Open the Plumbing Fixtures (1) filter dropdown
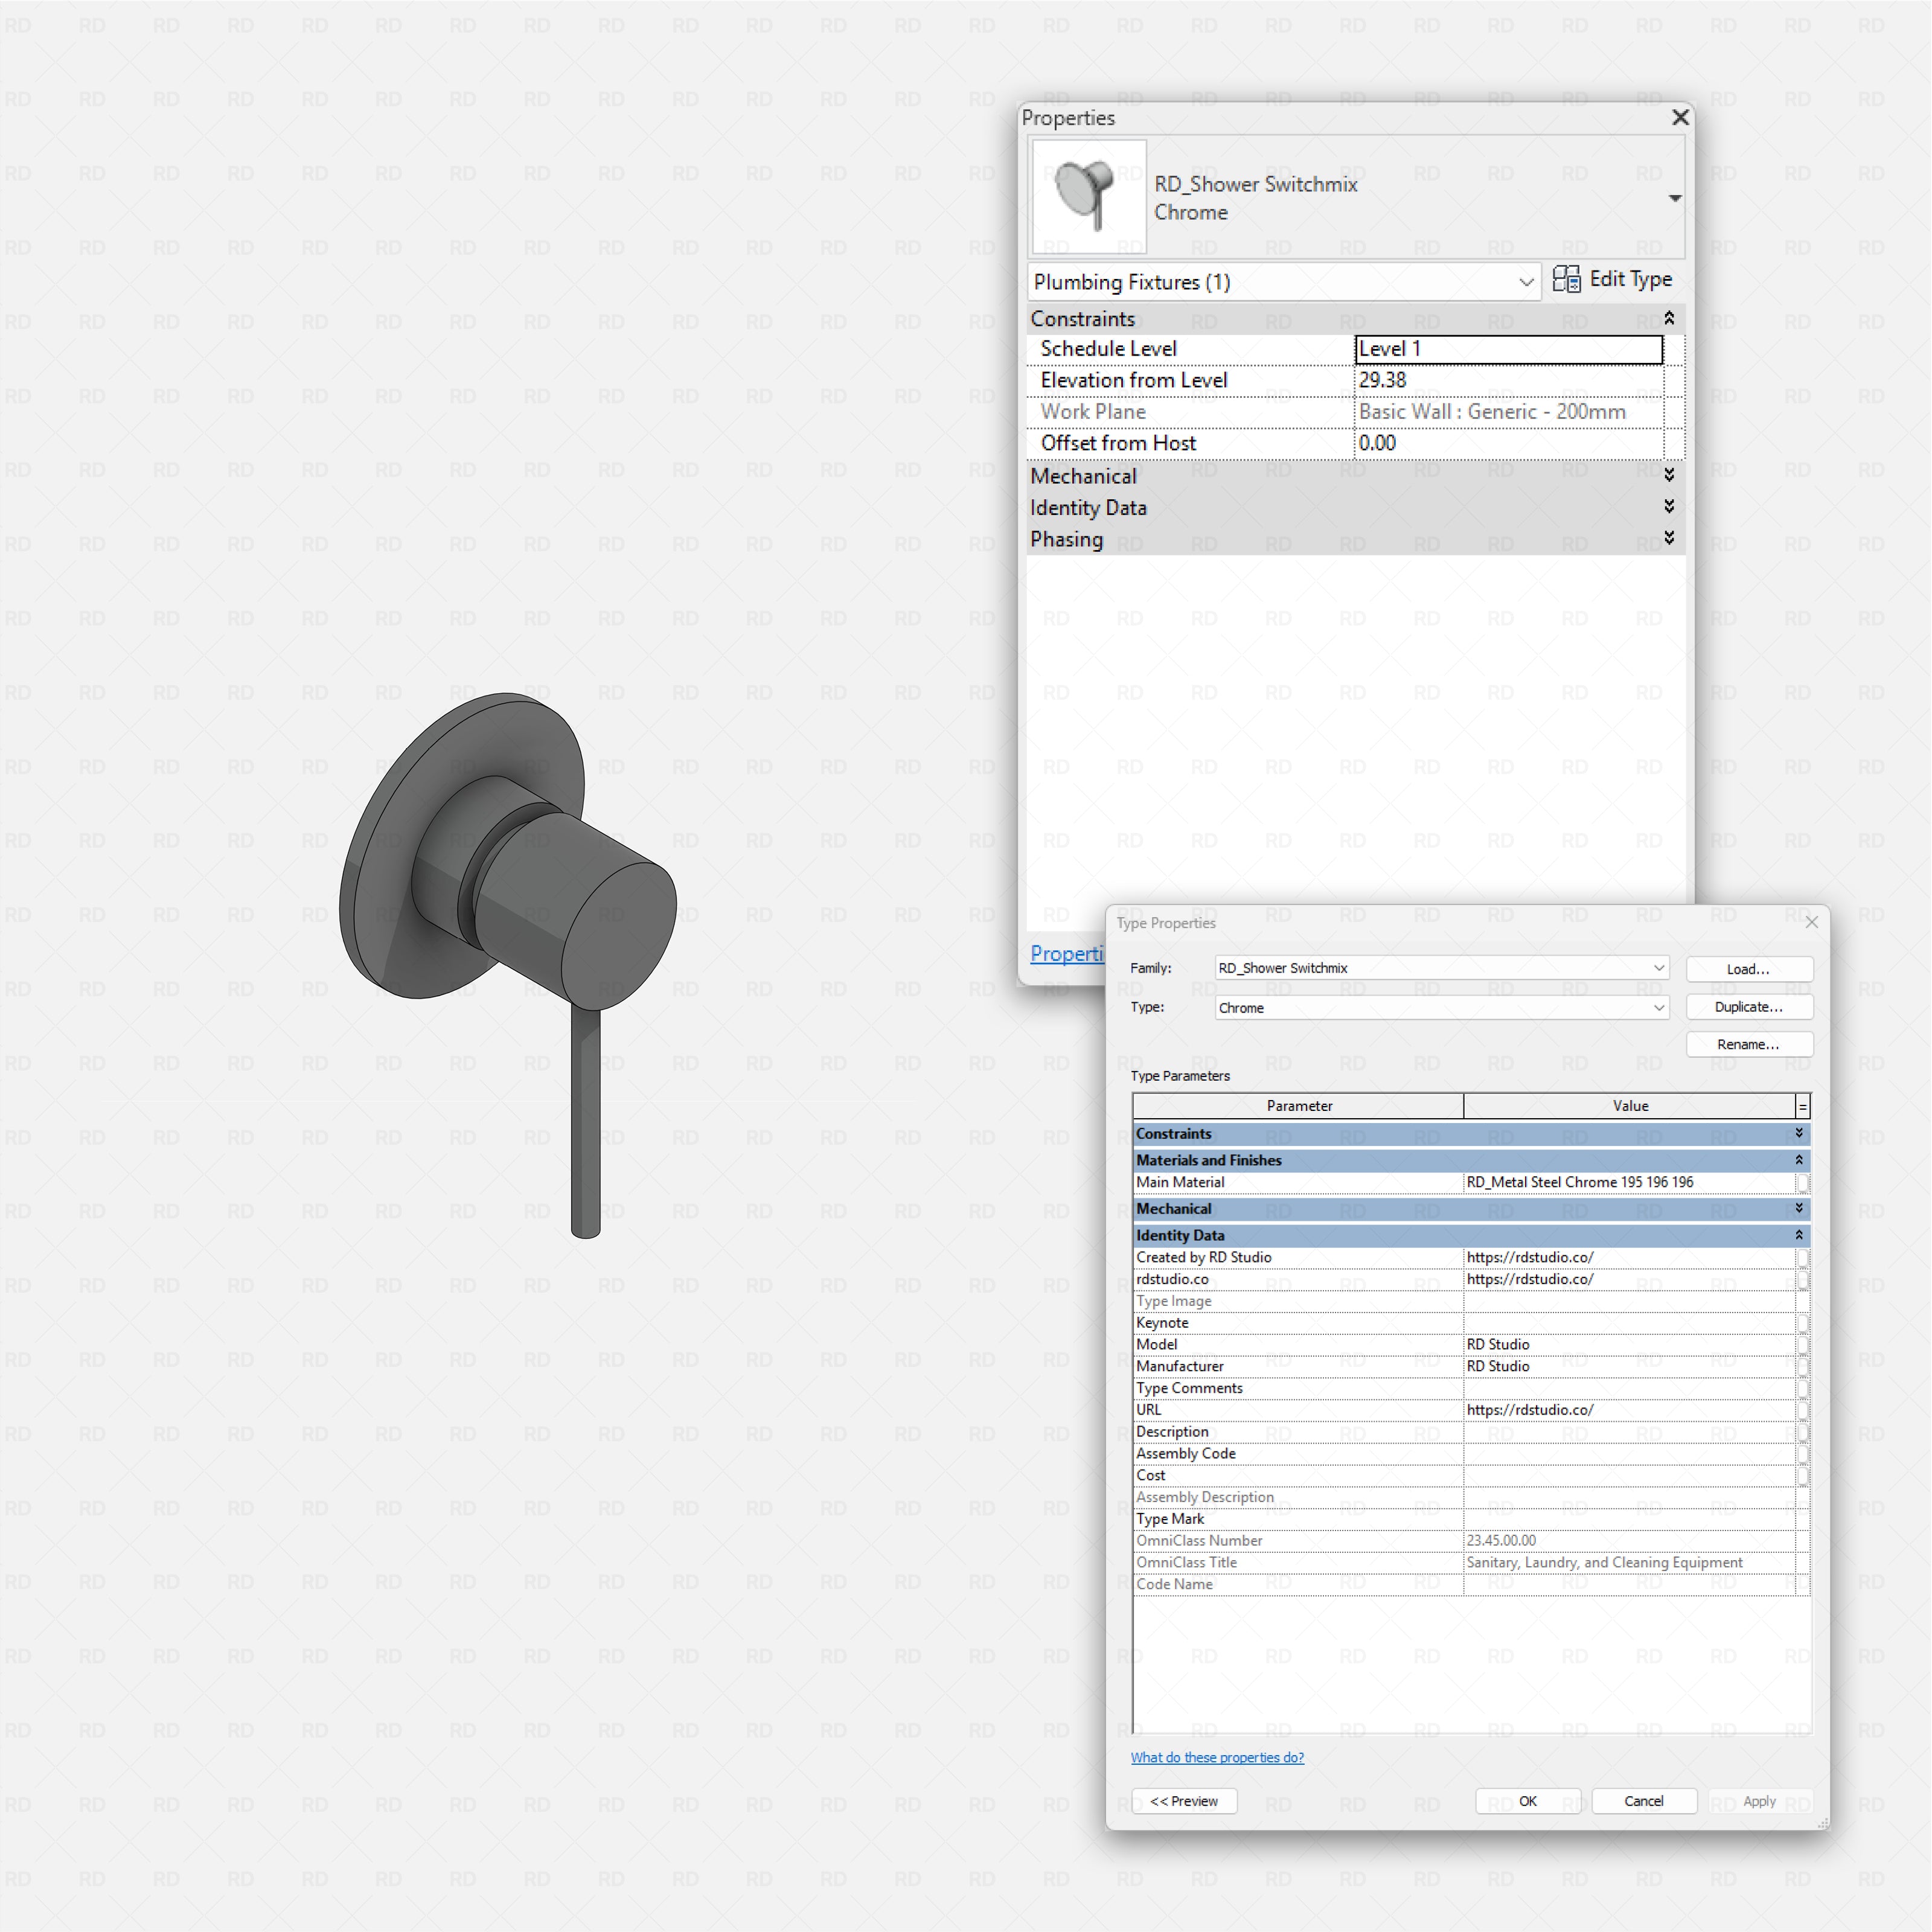Viewport: 1932px width, 1932px height. click(1284, 282)
